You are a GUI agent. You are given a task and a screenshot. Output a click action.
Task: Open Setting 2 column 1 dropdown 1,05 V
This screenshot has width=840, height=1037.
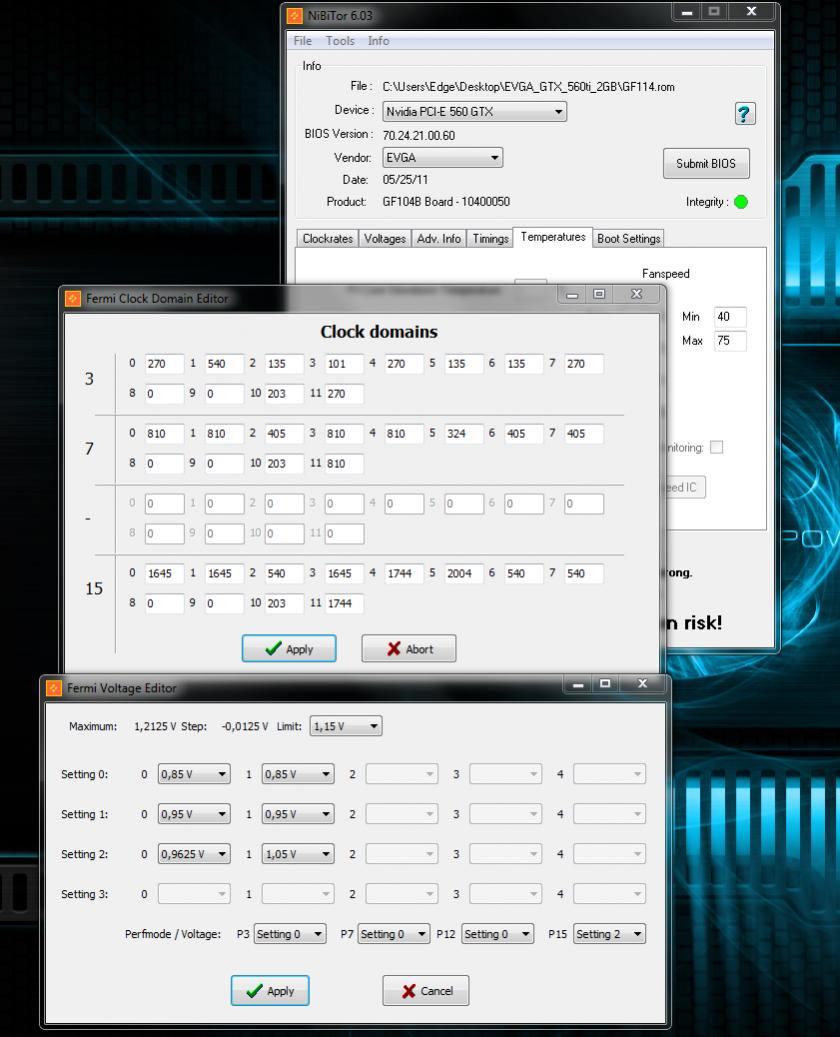click(x=298, y=854)
